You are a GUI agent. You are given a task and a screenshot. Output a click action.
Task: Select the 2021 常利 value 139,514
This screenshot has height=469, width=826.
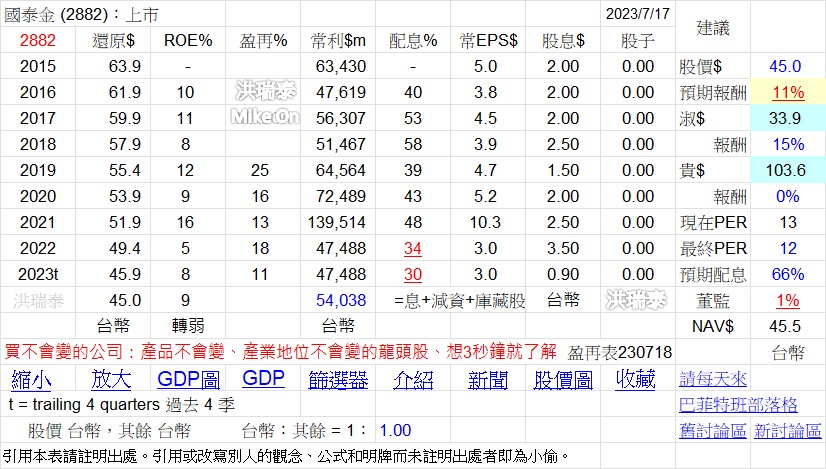pyautogui.click(x=337, y=222)
